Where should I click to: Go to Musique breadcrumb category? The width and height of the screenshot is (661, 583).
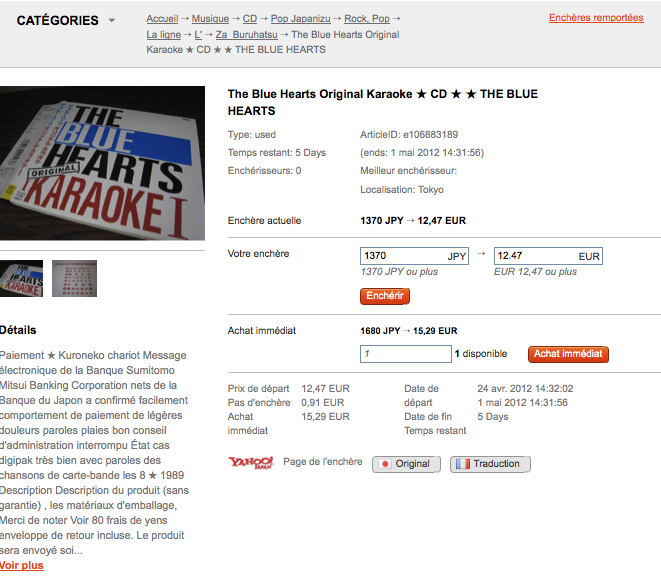coord(210,19)
